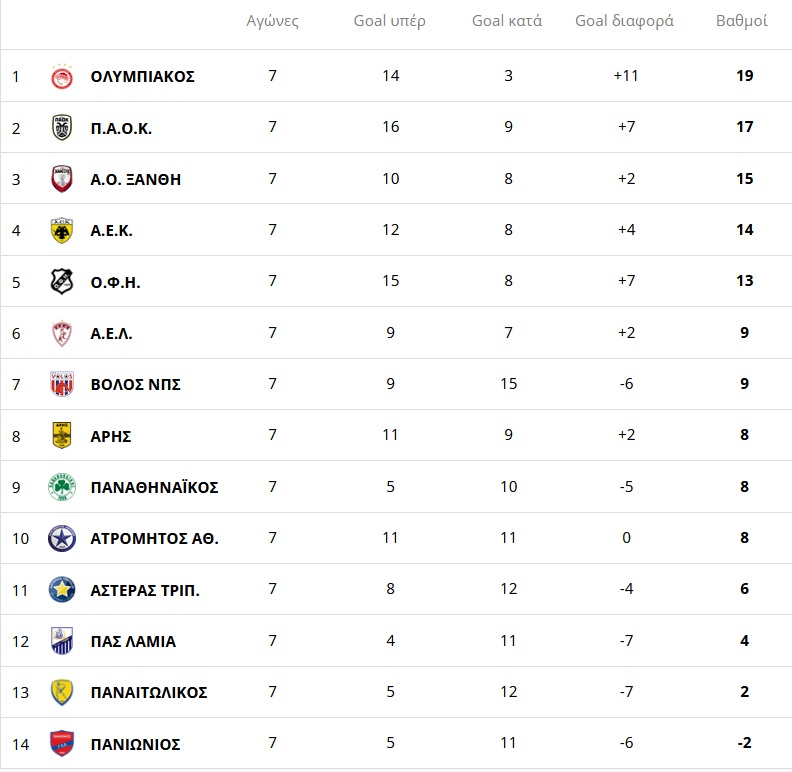
Task: Open the ΠΑΝΑΙΤΩΛΙΚΟΣ team name link
Action: tap(149, 693)
